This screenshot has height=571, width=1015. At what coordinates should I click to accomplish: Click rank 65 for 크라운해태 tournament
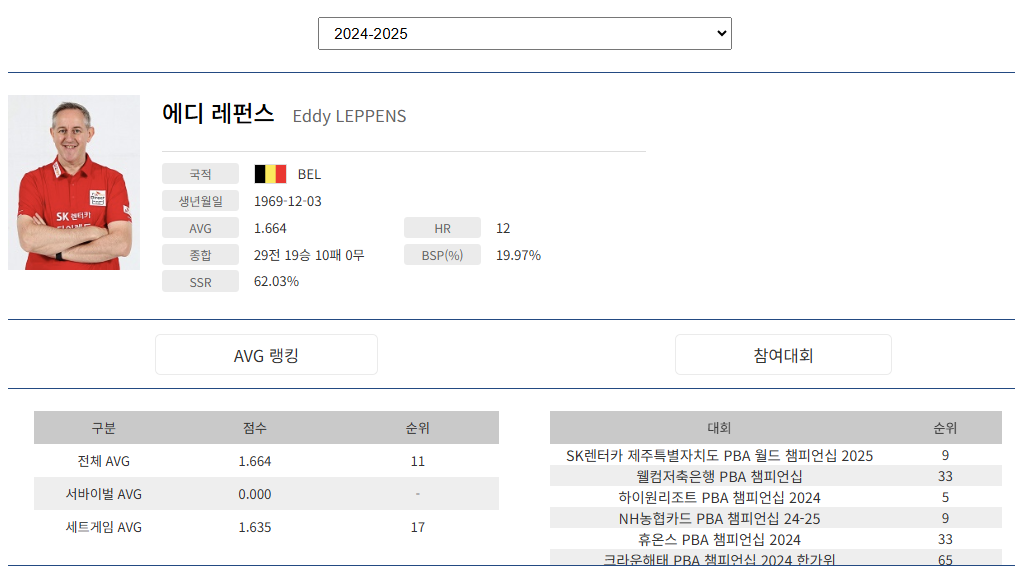(945, 559)
